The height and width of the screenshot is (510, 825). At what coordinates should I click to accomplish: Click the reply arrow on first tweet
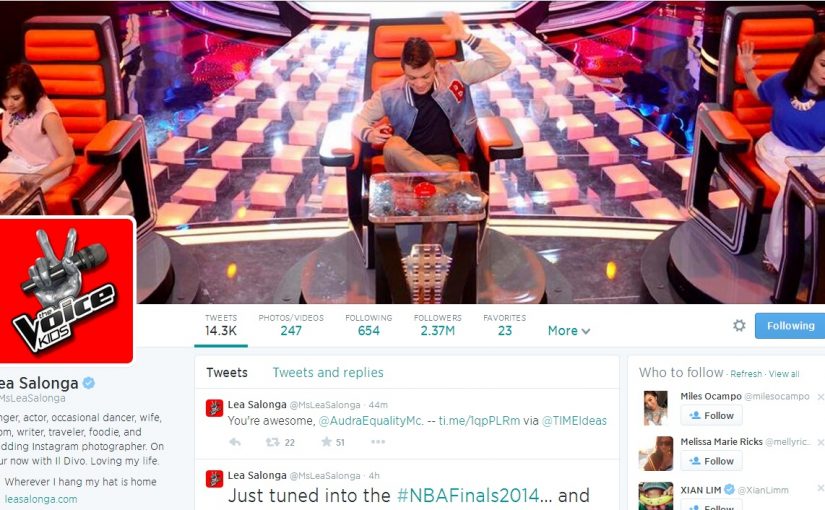(235, 442)
